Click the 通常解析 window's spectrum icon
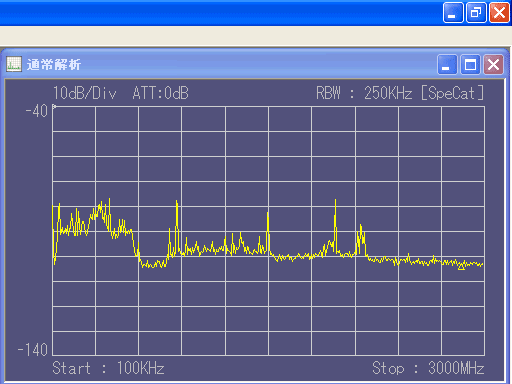 pos(14,64)
